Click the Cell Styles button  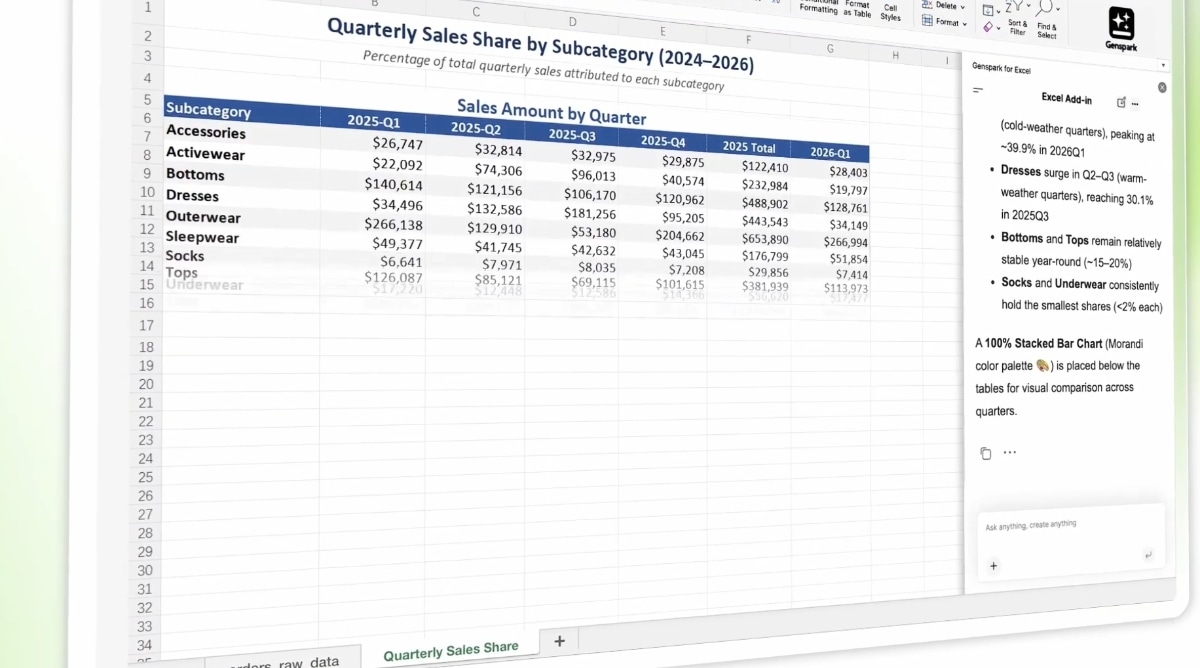(890, 13)
